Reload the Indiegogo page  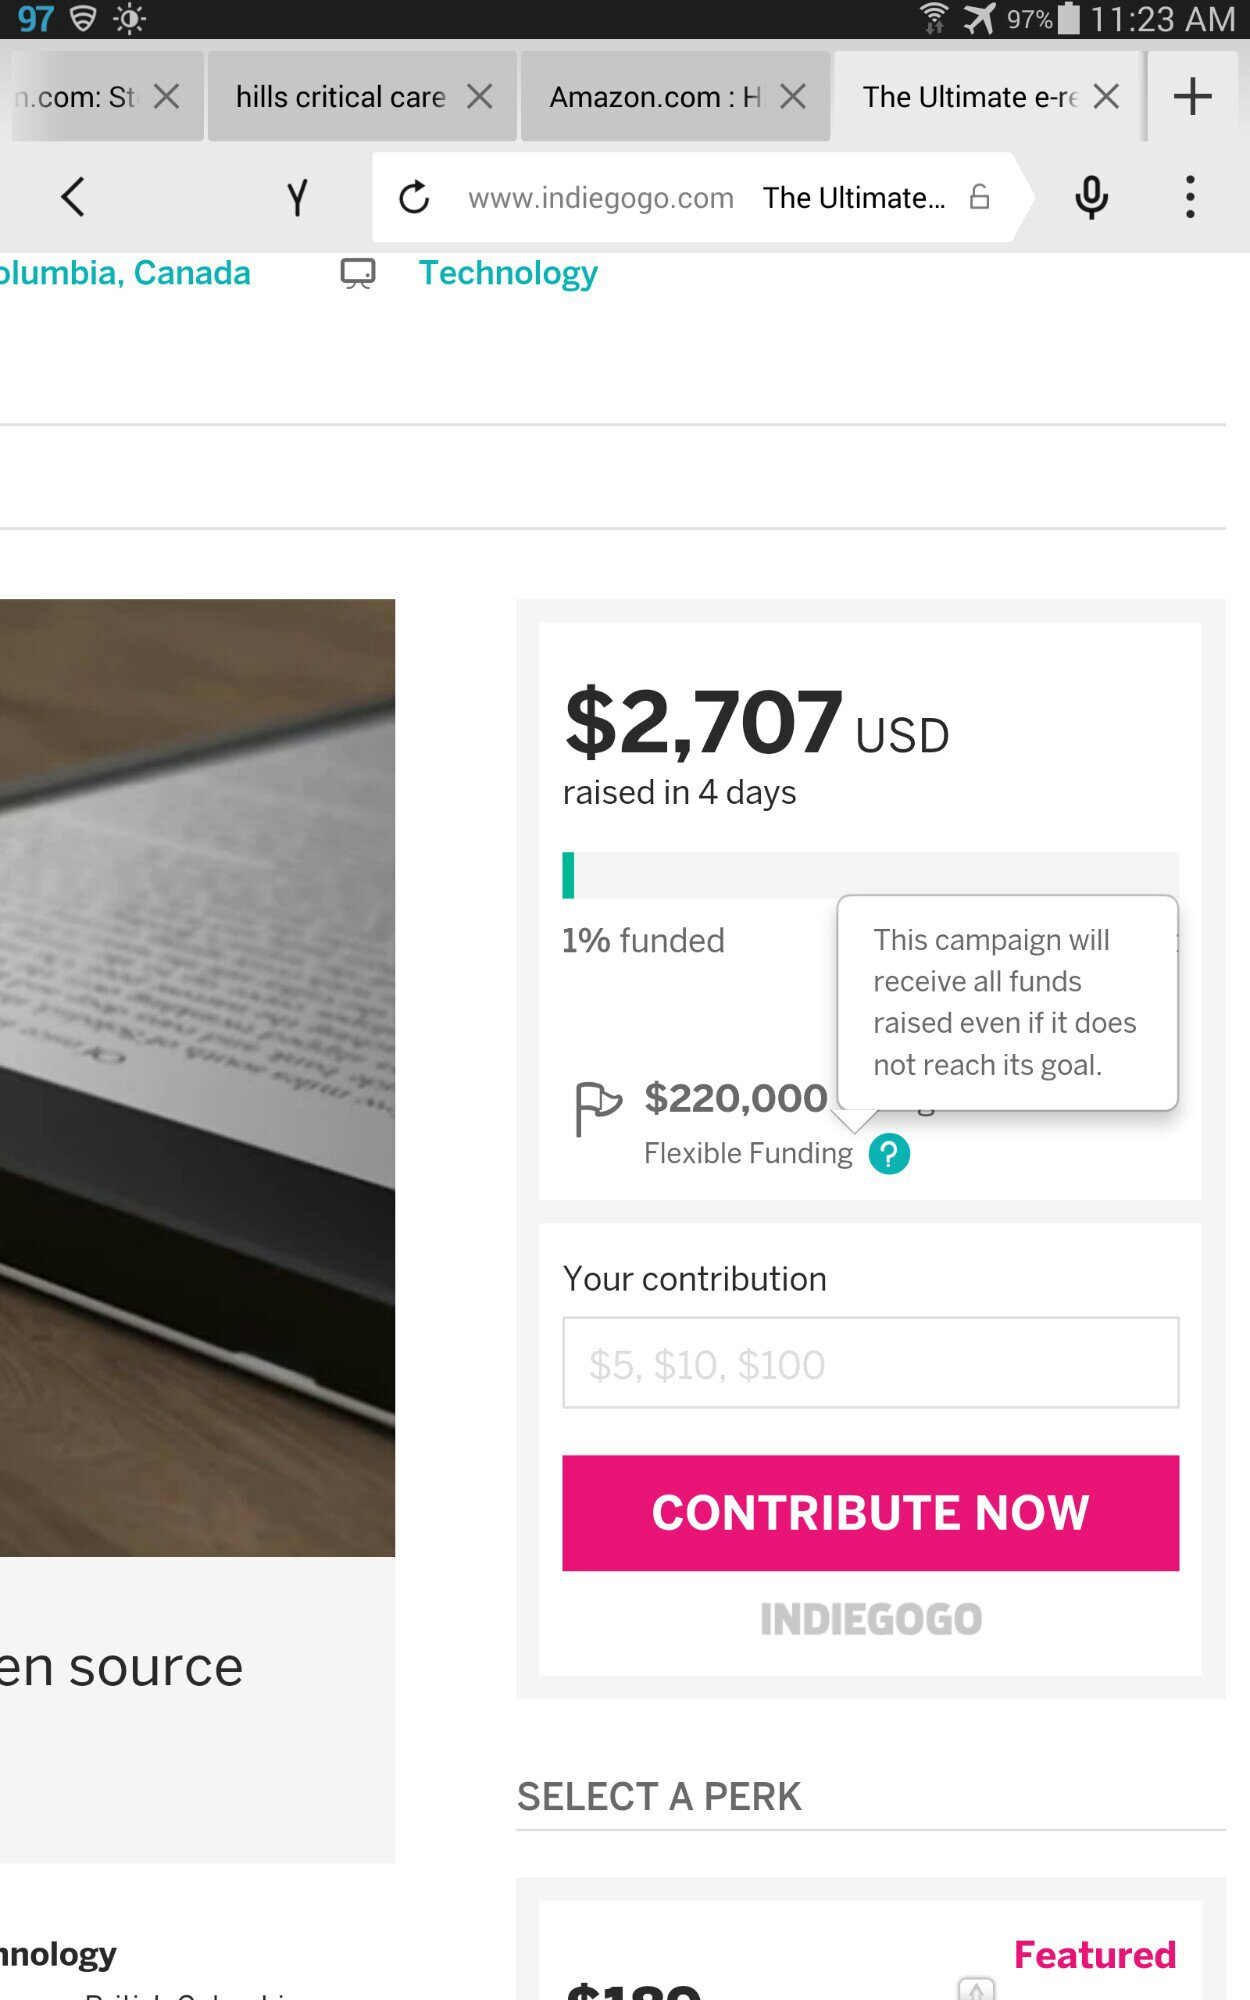point(414,198)
